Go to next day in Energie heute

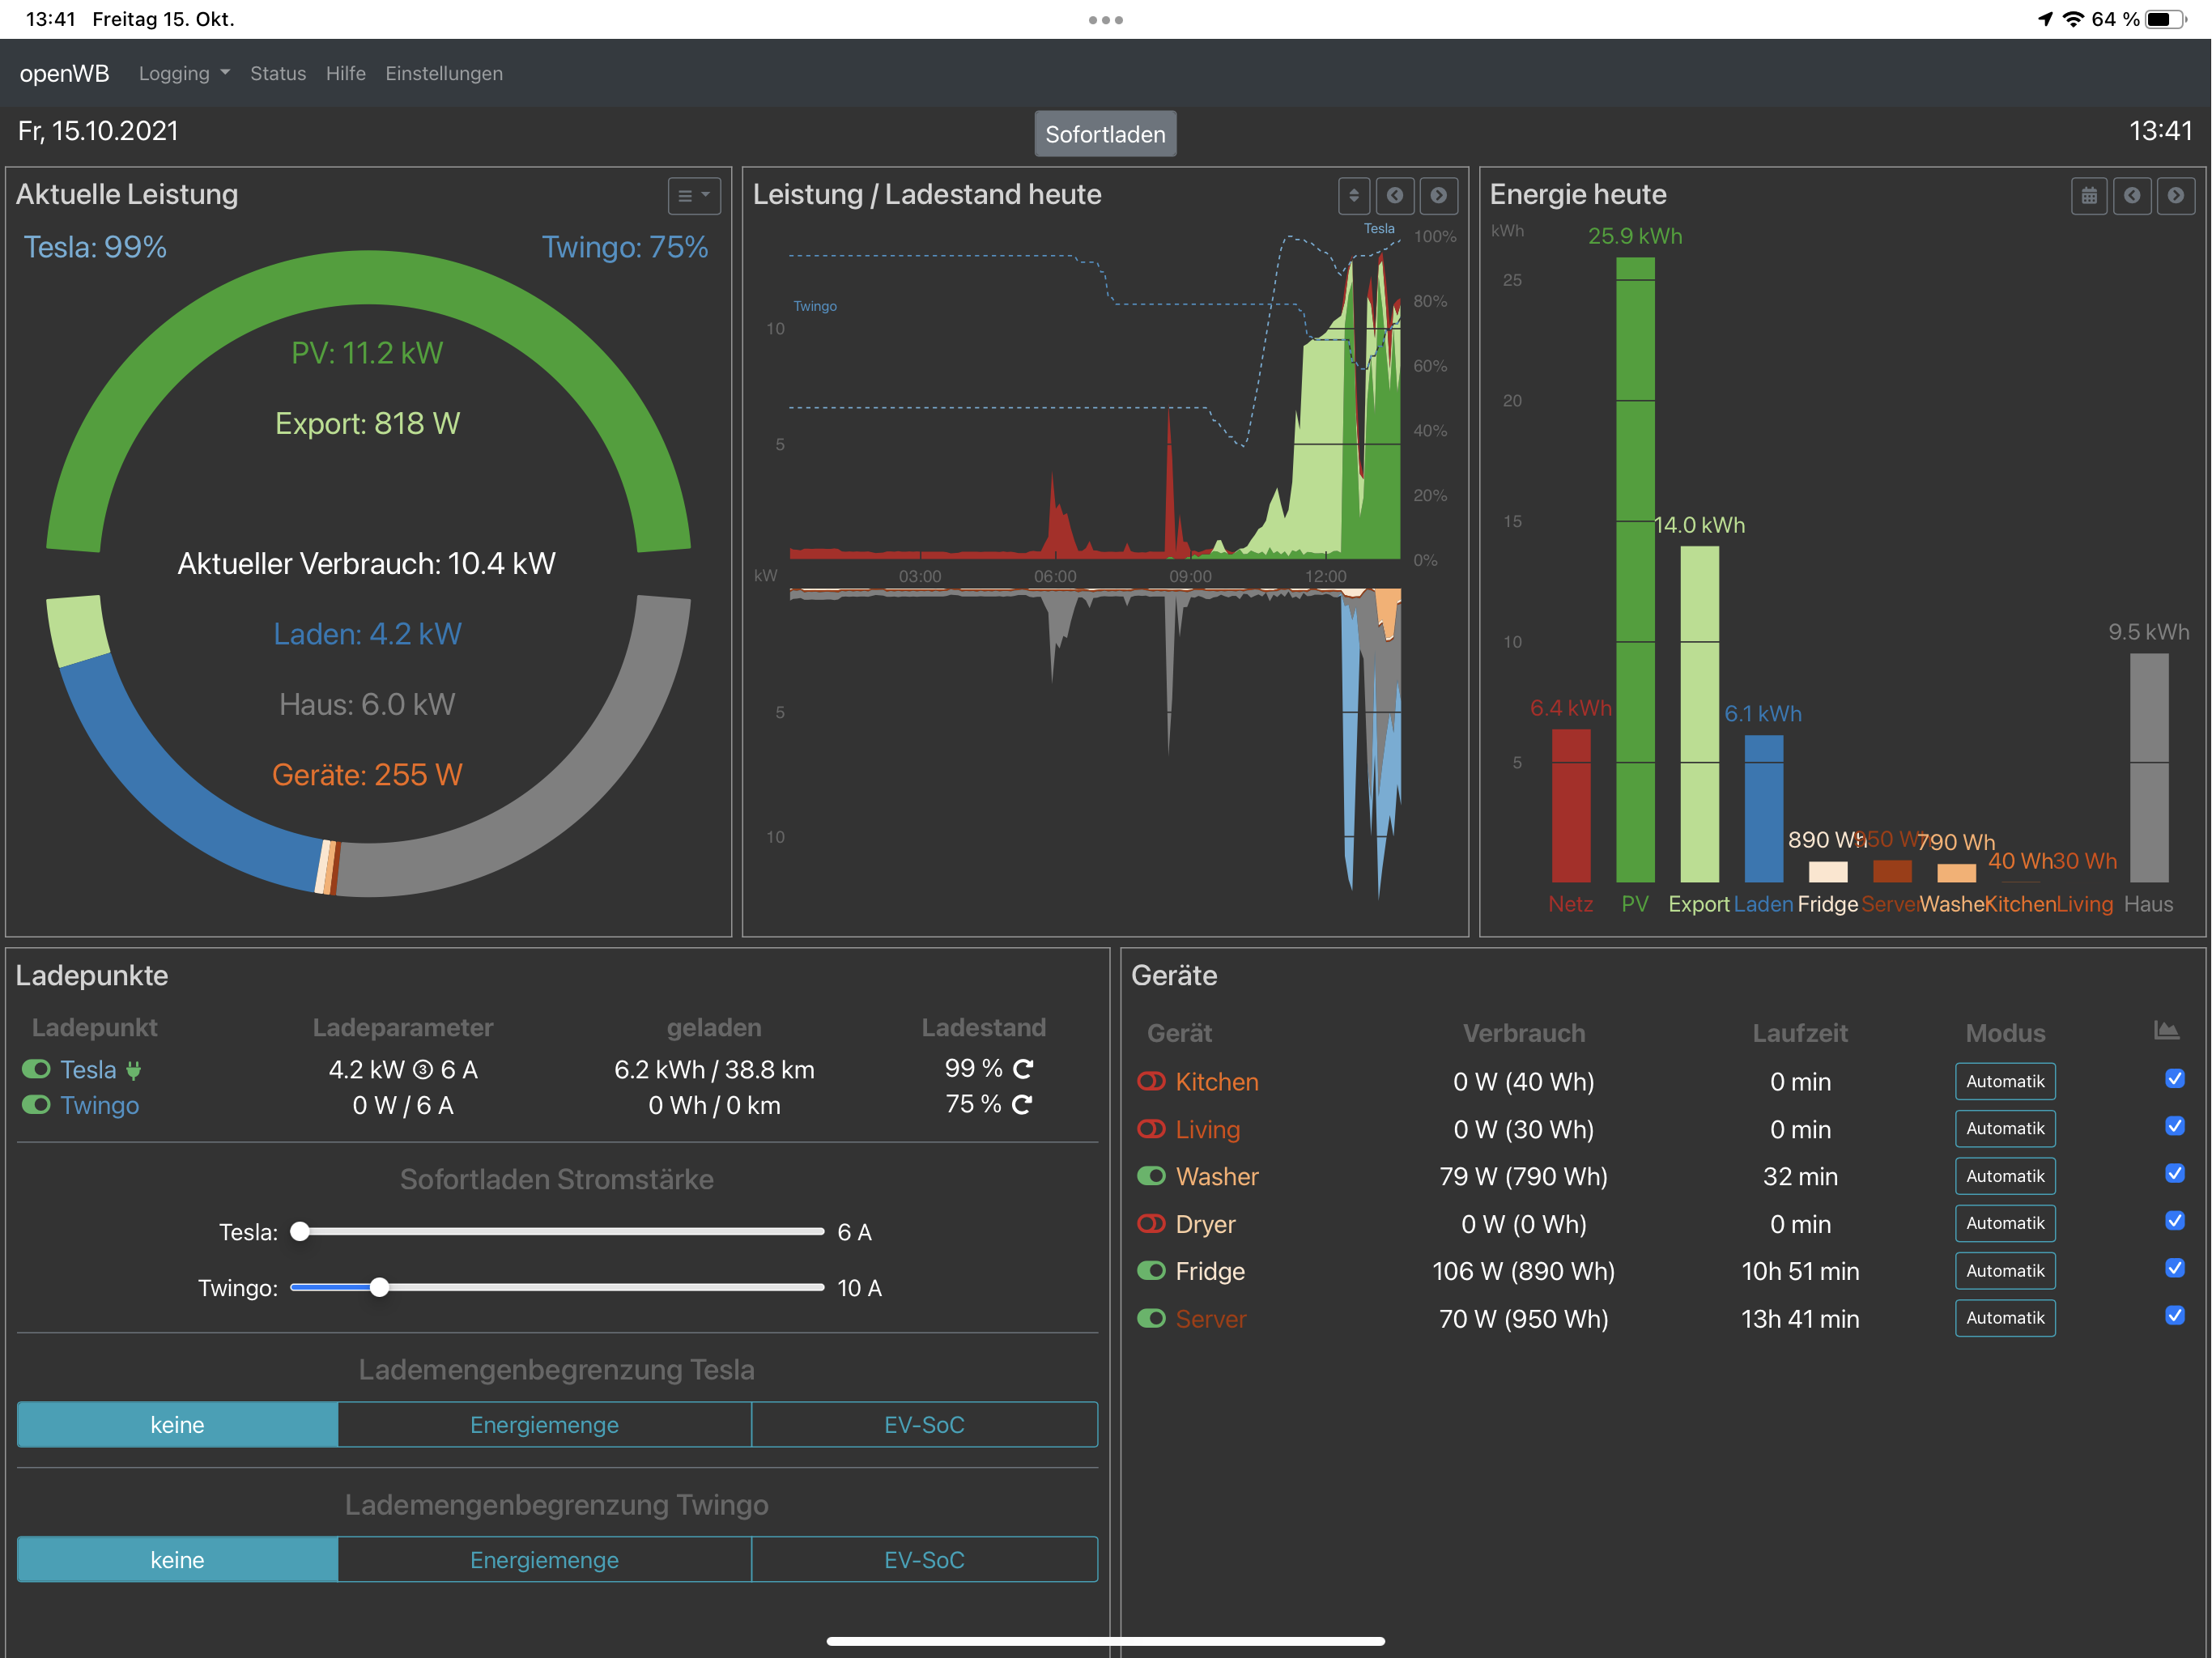pyautogui.click(x=2175, y=196)
